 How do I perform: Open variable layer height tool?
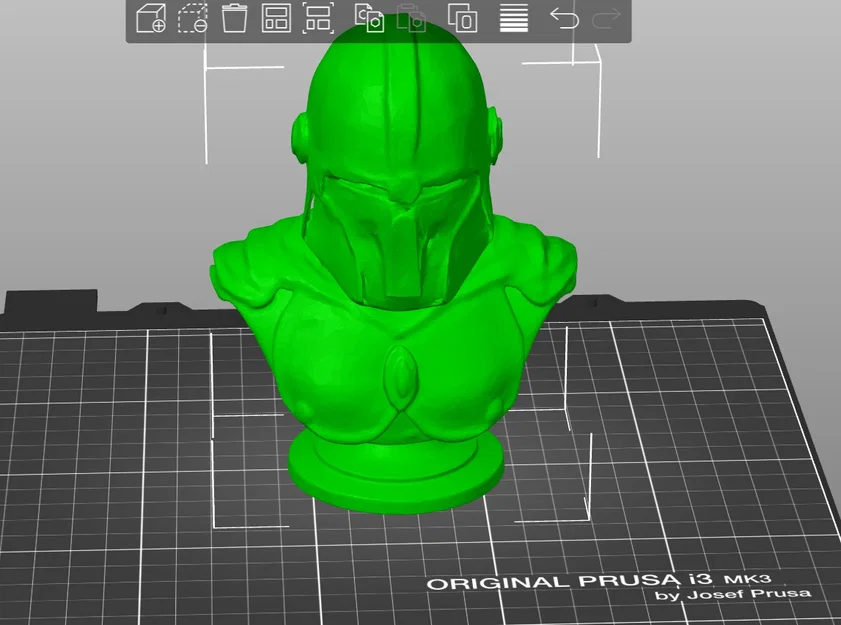(x=514, y=18)
